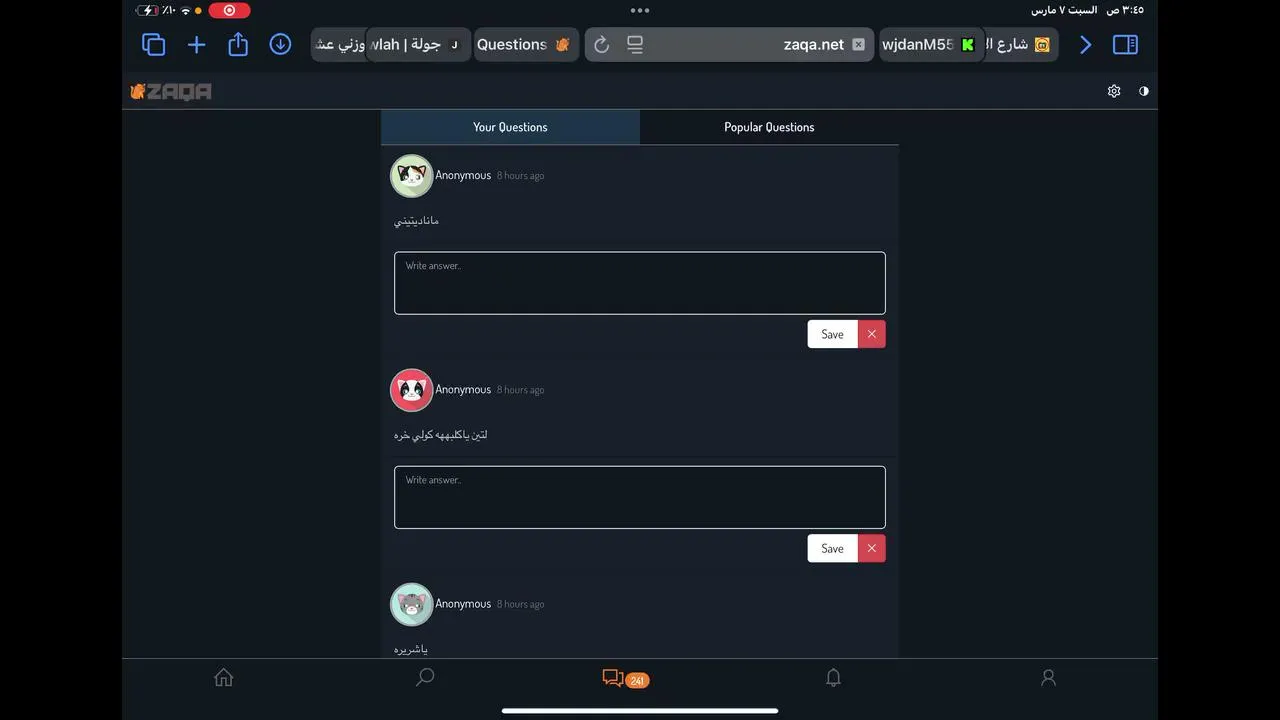The width and height of the screenshot is (1280, 720).
Task: Click the red-background cat avatar
Action: pos(411,390)
